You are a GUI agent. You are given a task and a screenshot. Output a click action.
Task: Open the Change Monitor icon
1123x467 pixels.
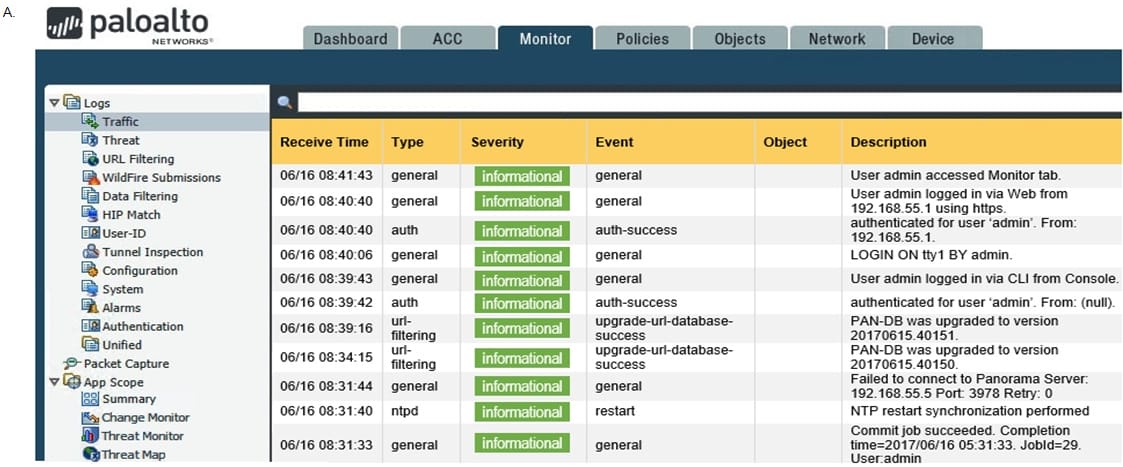point(90,418)
